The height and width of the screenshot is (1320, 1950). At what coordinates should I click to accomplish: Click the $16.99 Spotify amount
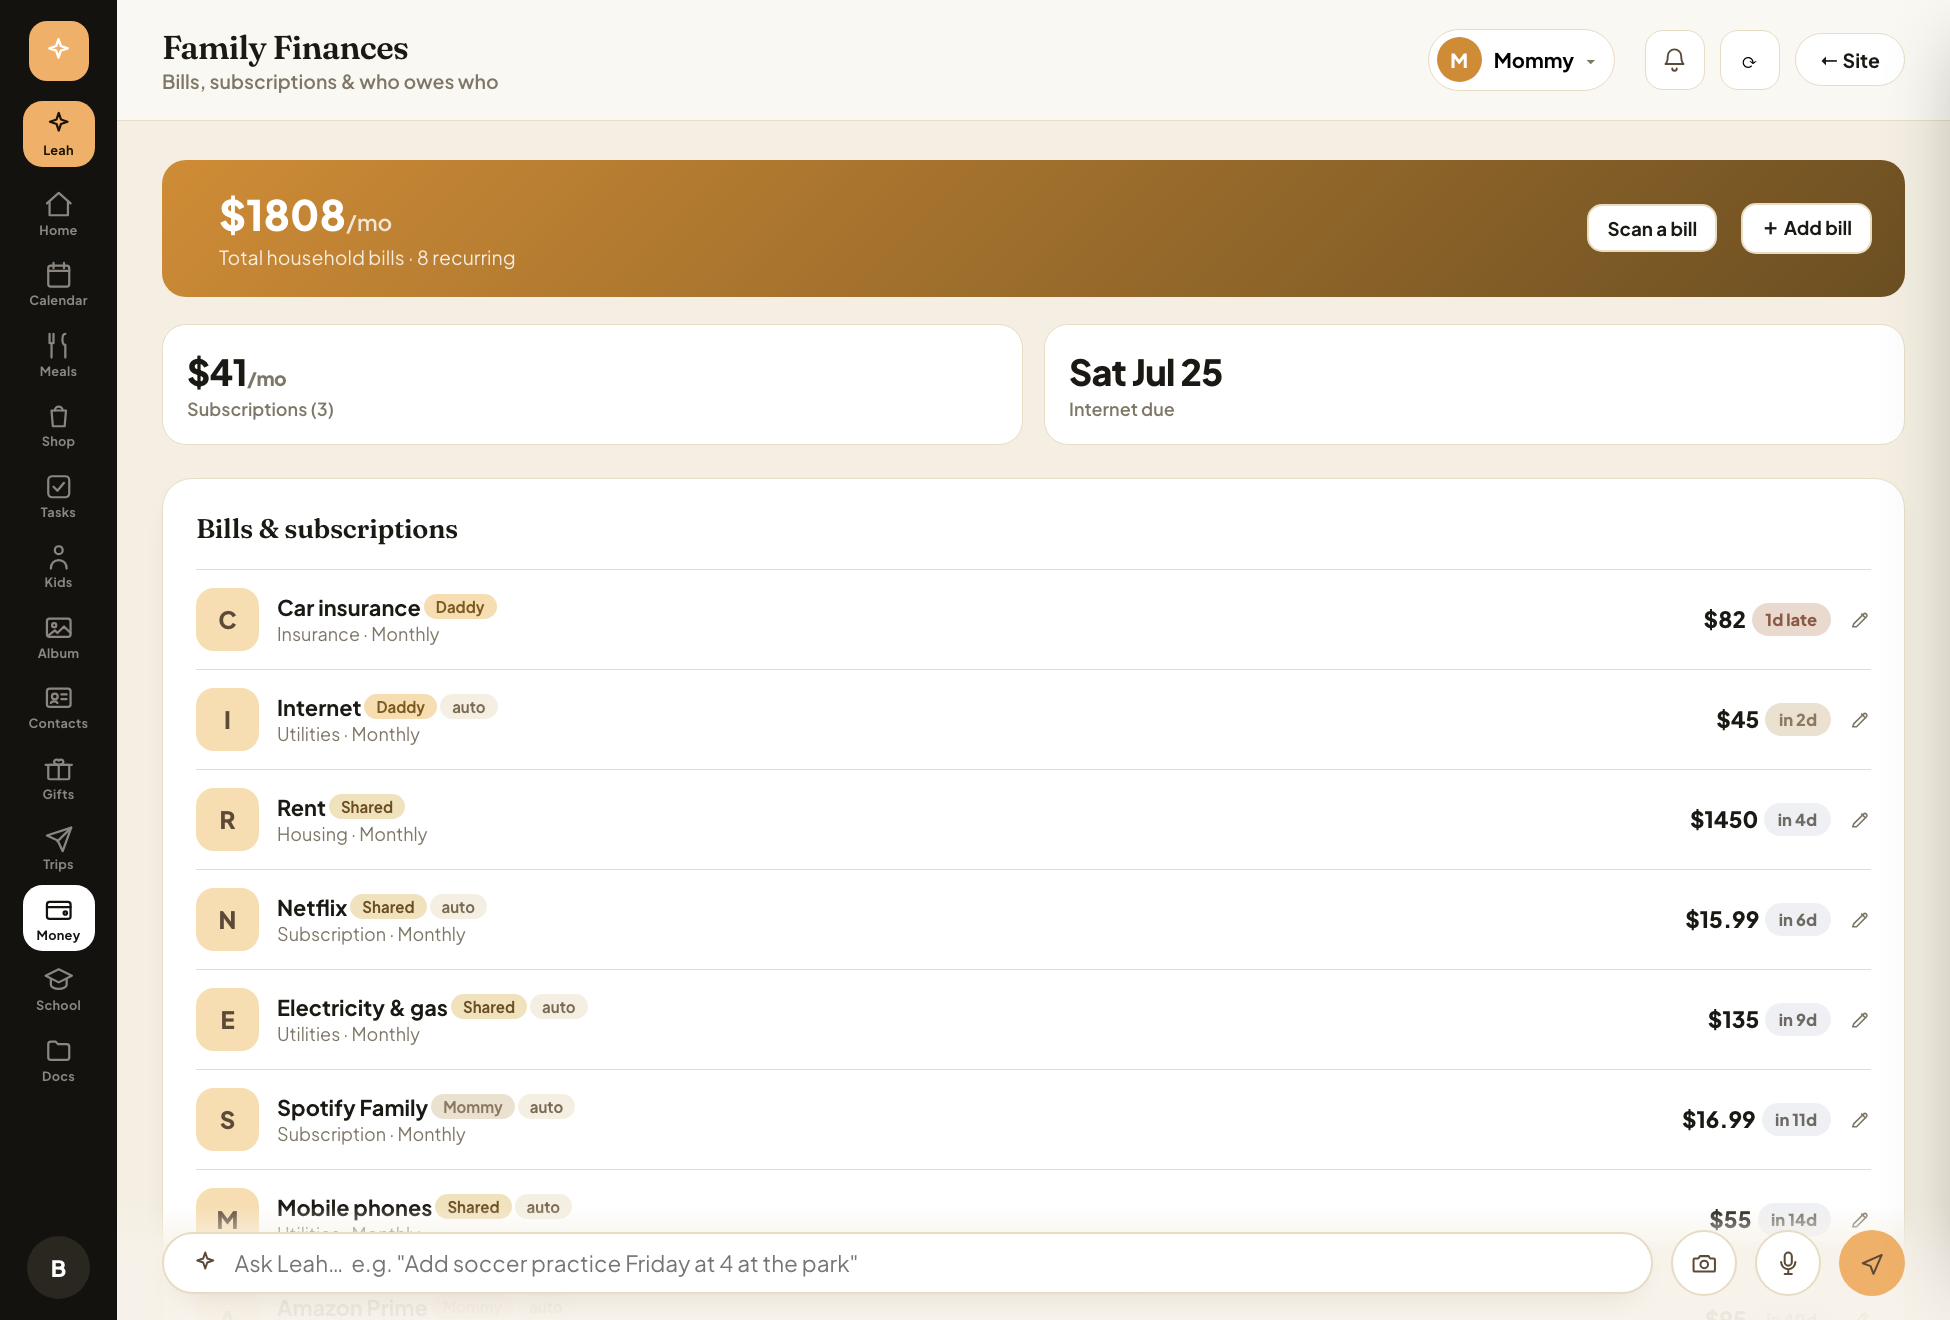pos(1718,1120)
